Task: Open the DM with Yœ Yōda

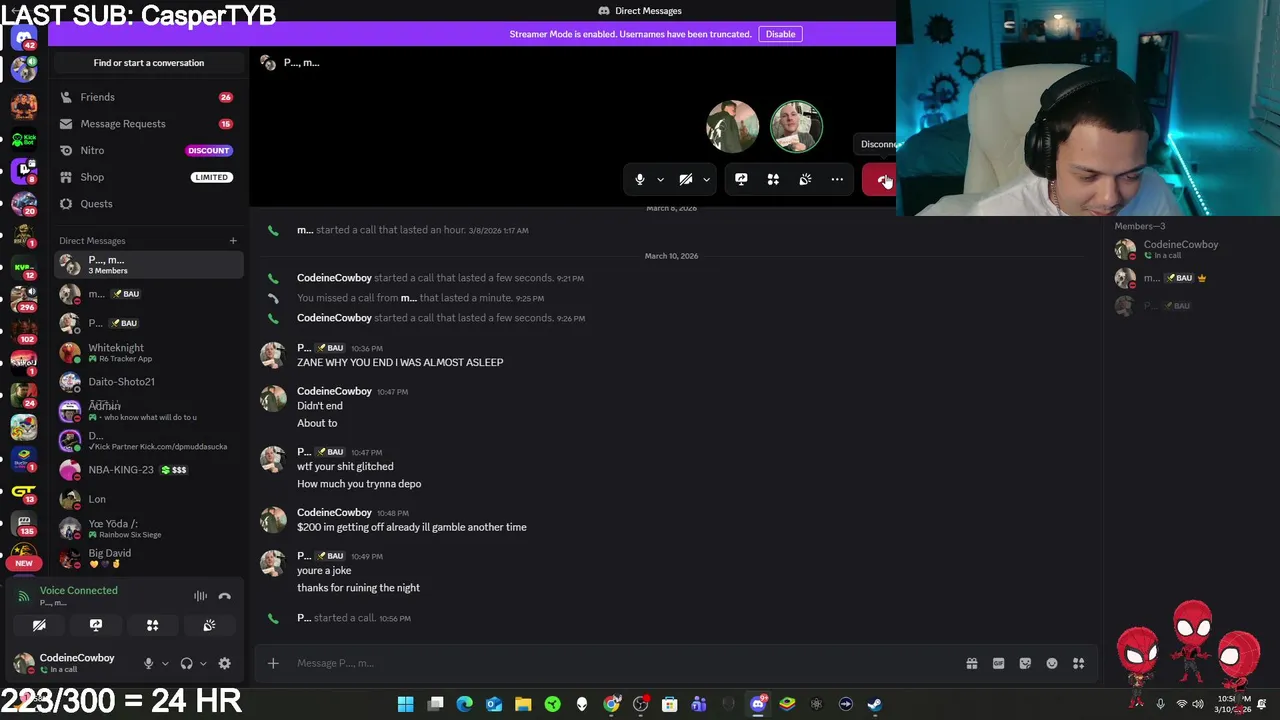Action: tap(148, 528)
